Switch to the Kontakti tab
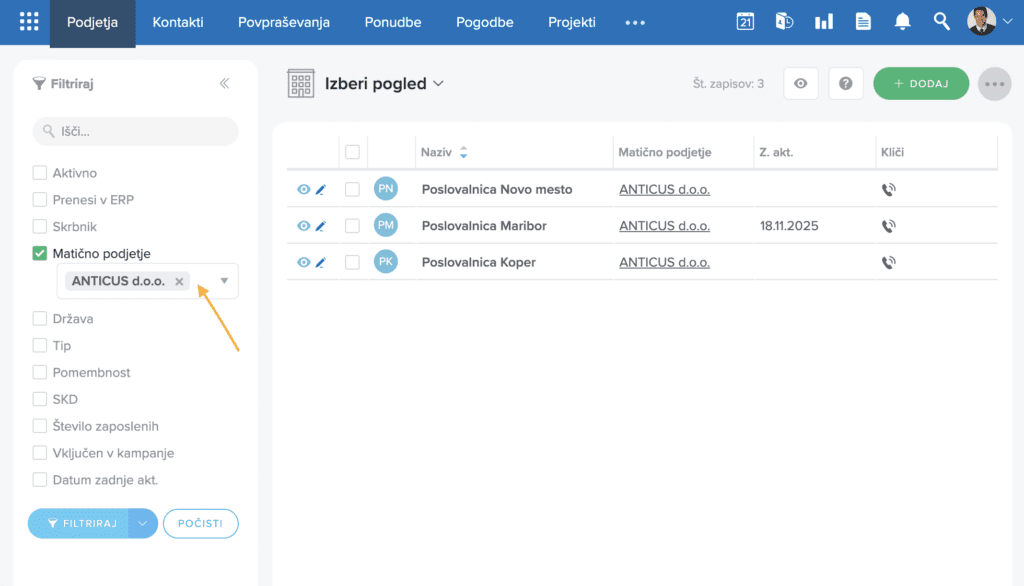Viewport: 1024px width, 586px height. click(x=178, y=22)
